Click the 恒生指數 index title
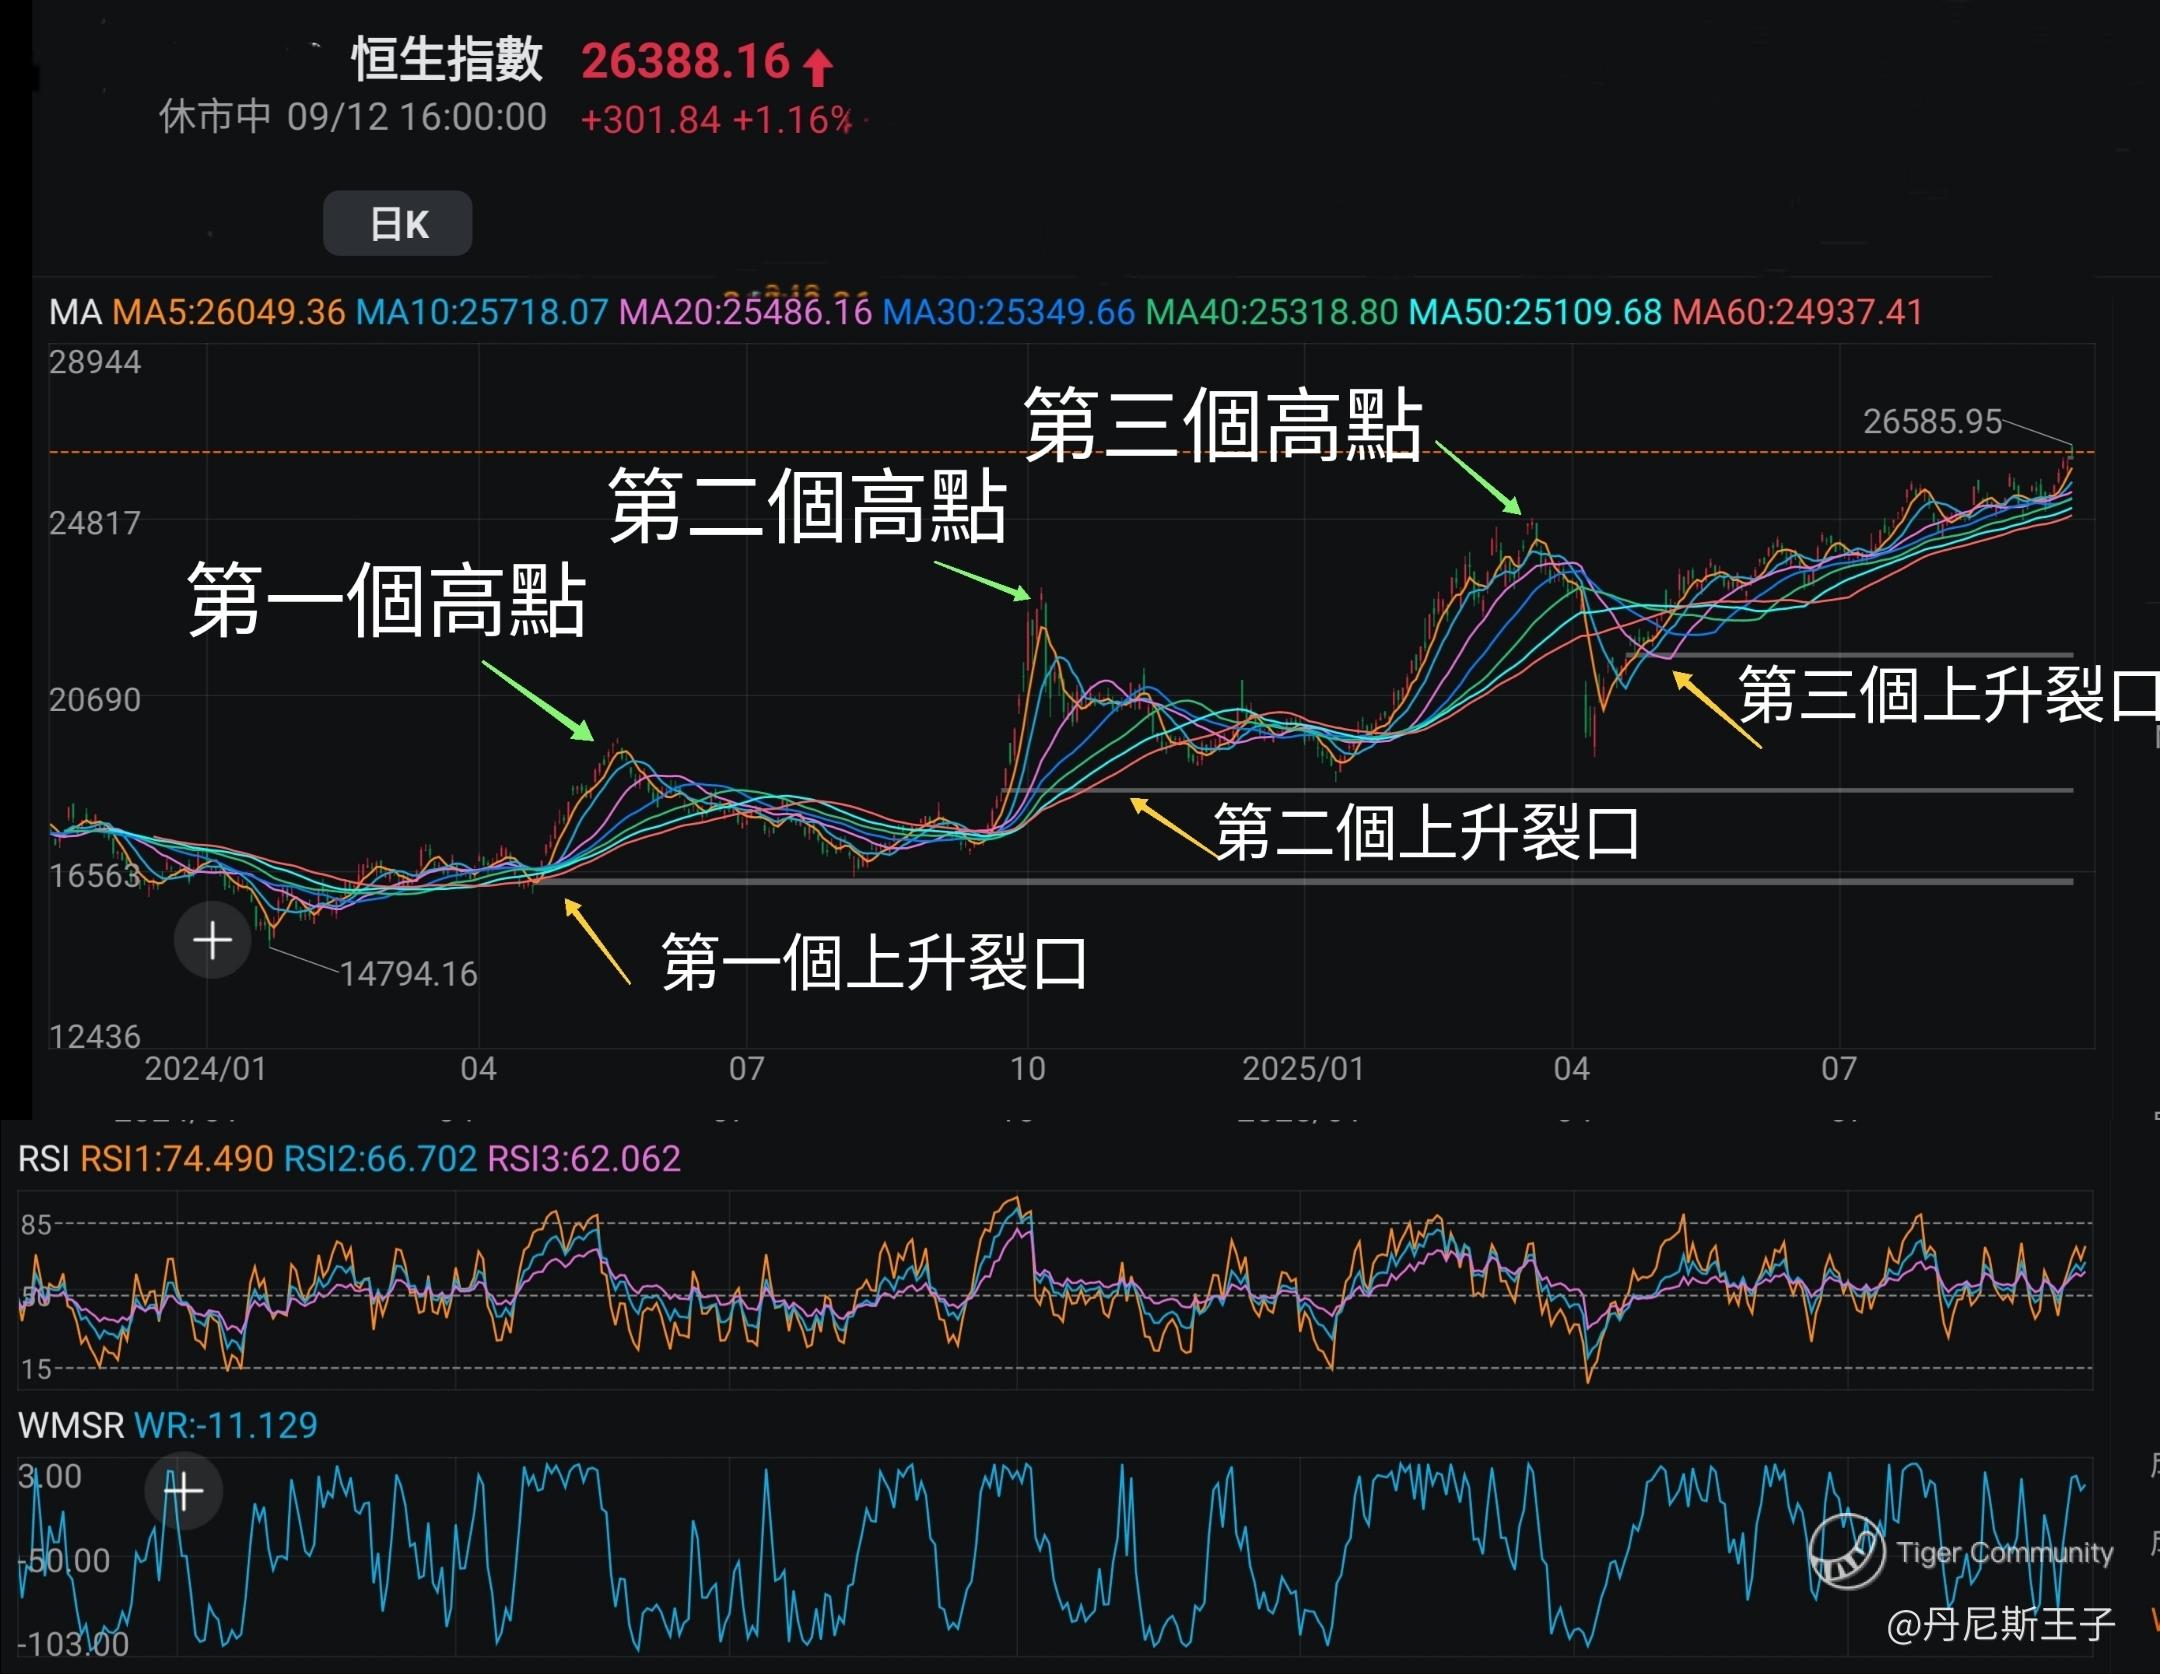This screenshot has height=1674, width=2160. click(446, 59)
